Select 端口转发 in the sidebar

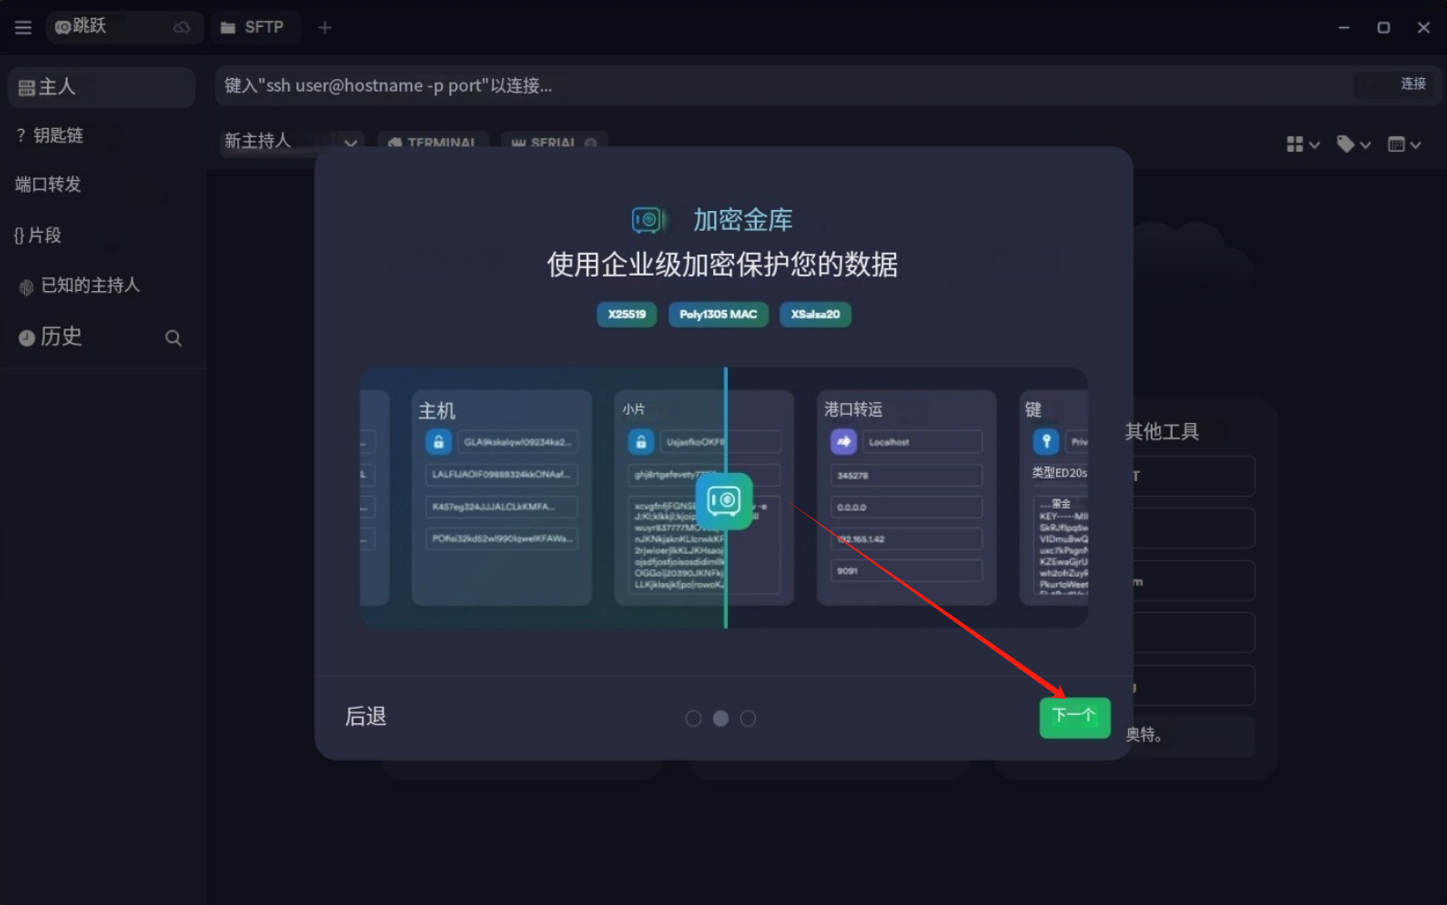pos(48,184)
